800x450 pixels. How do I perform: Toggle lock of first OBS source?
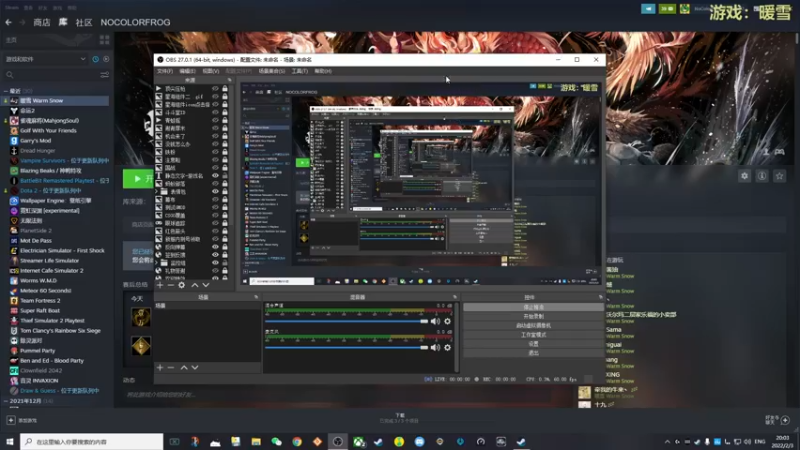[x=224, y=89]
